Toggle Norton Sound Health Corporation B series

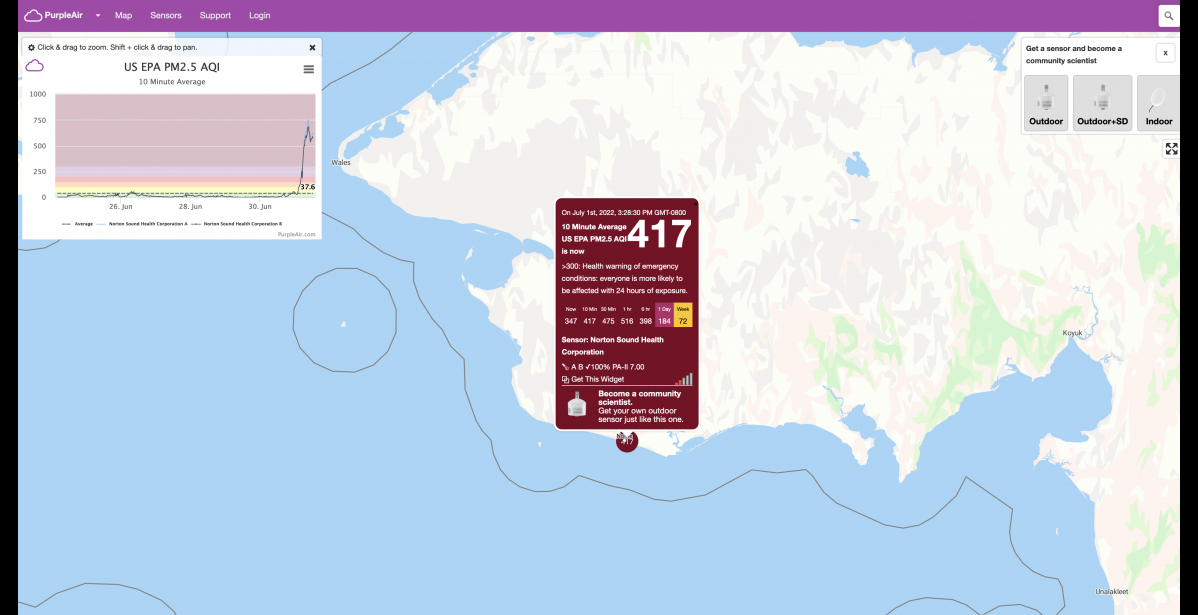coord(236,224)
